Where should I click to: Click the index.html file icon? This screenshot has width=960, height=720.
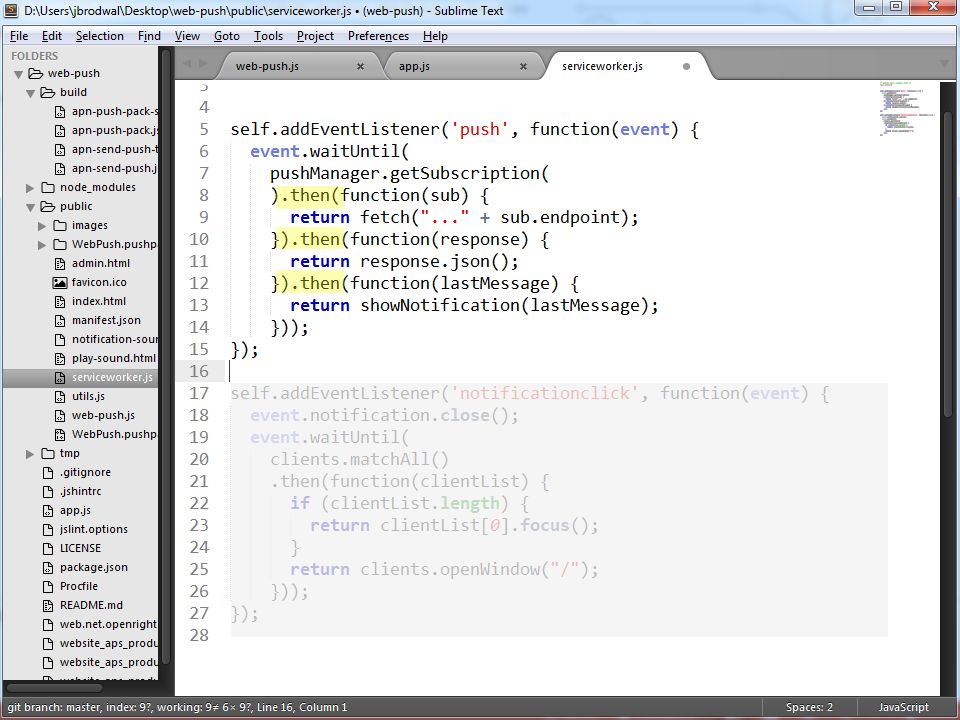click(60, 301)
